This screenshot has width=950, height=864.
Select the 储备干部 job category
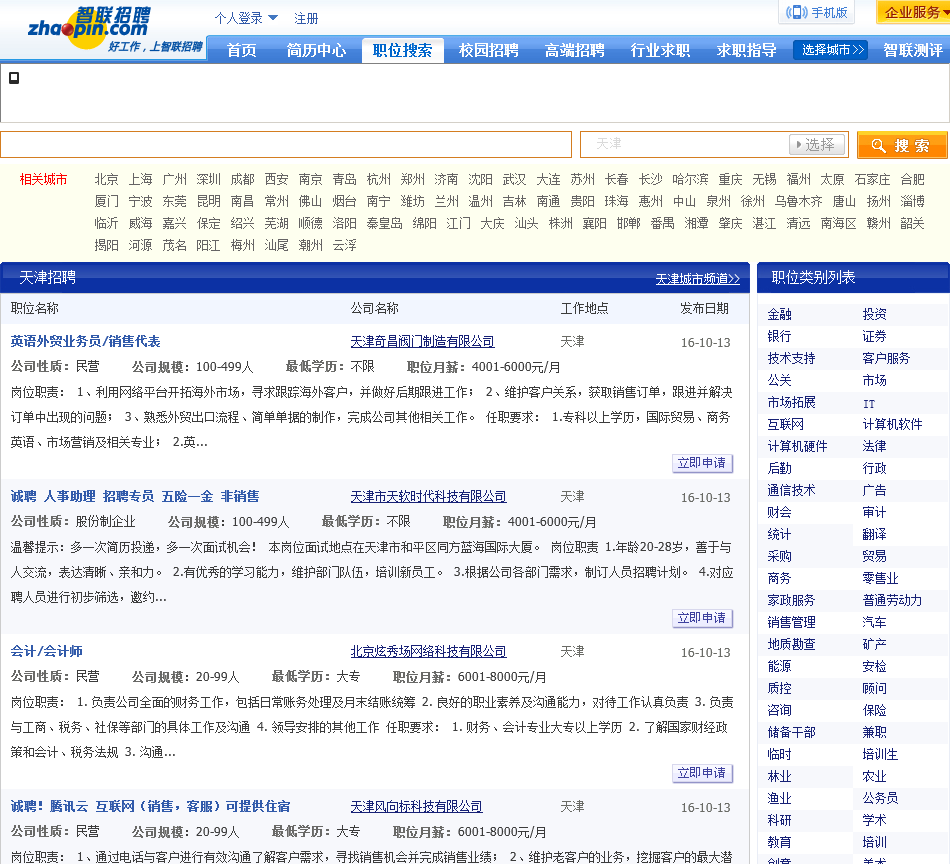(791, 733)
